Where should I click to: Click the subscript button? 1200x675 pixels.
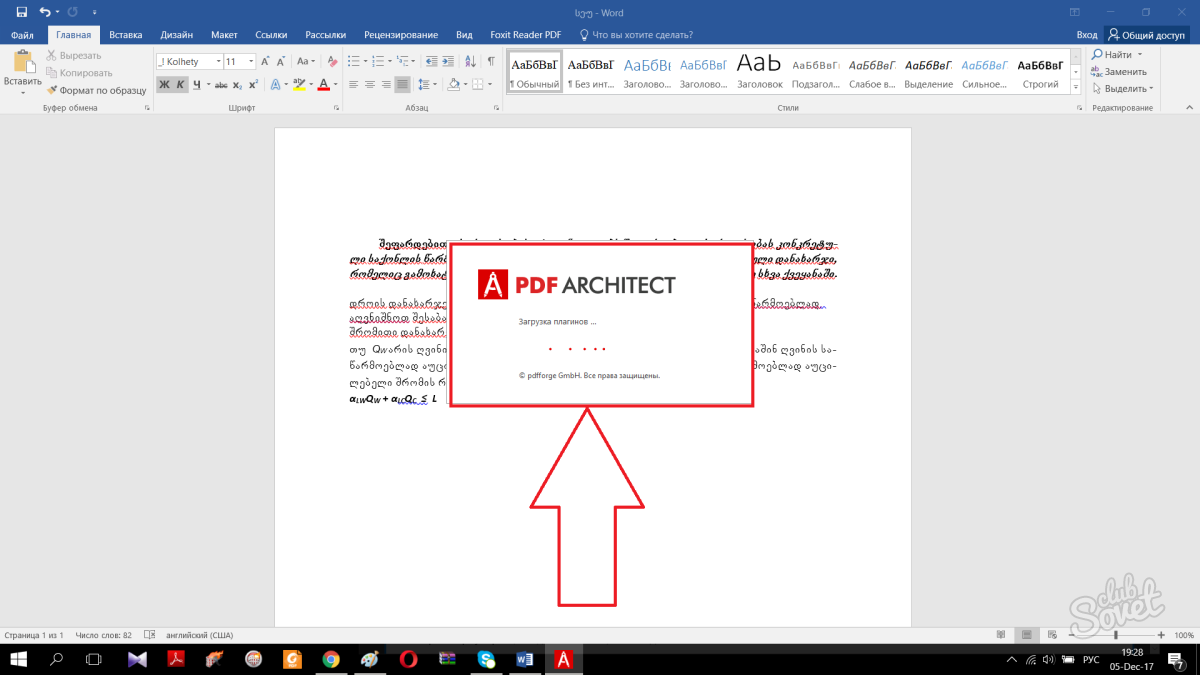coord(235,85)
